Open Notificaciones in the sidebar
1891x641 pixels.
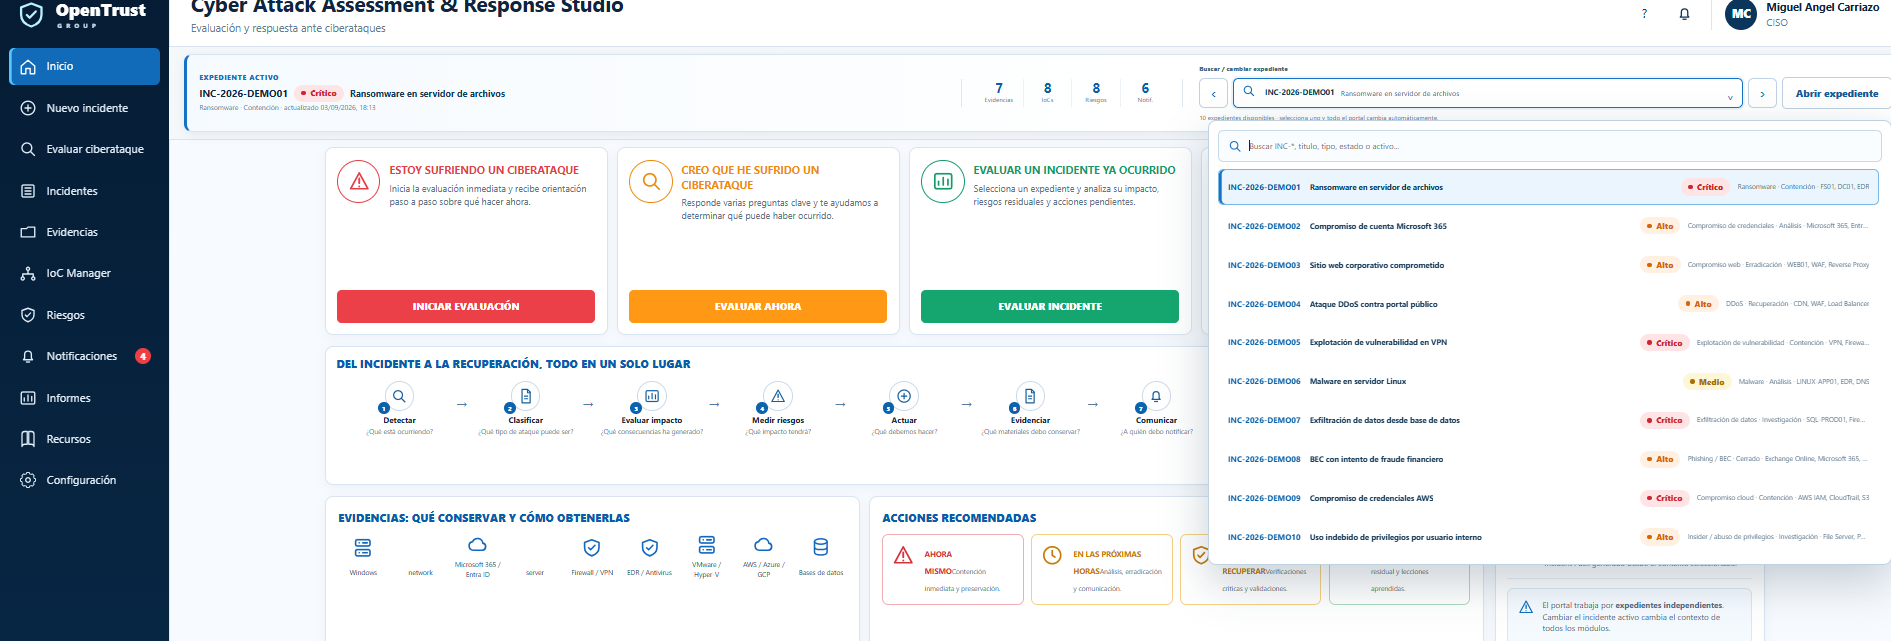click(x=85, y=356)
